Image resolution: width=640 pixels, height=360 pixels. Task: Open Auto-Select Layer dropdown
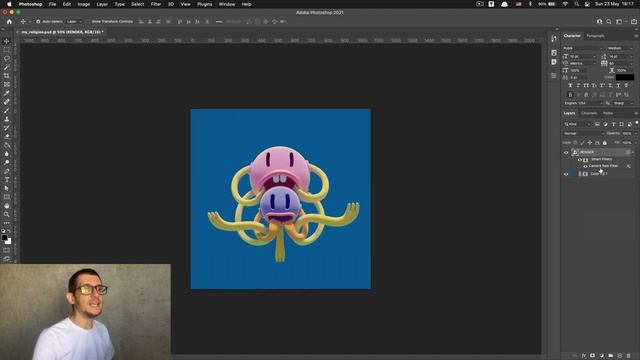click(x=74, y=22)
